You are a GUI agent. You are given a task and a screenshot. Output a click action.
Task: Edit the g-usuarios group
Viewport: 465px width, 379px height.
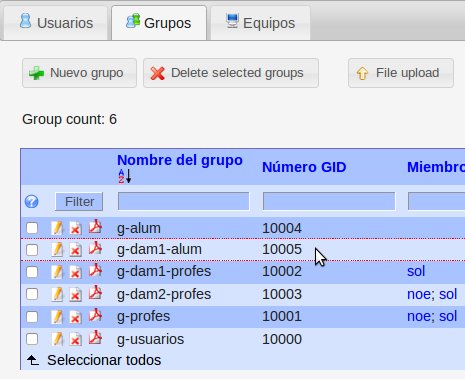click(57, 339)
